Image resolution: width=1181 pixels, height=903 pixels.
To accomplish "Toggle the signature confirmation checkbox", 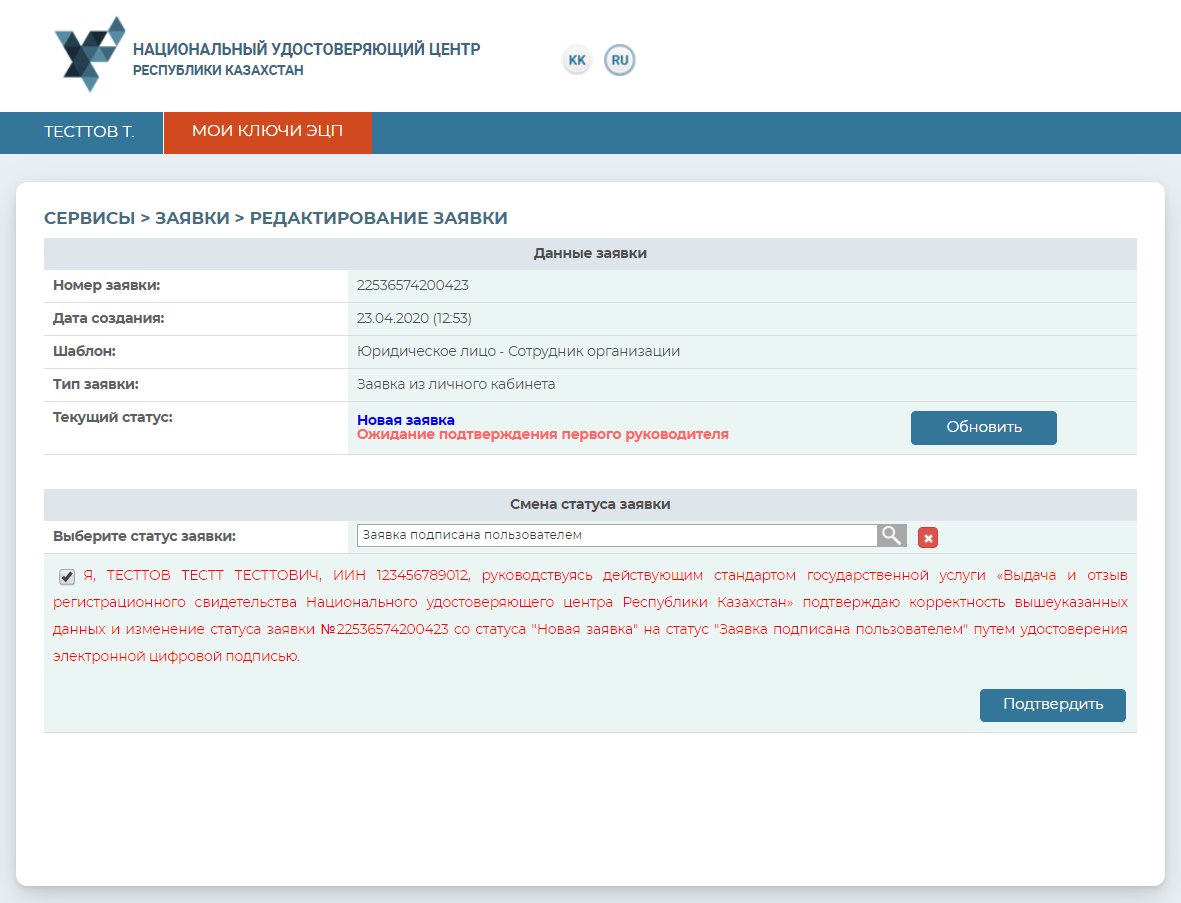I will [x=67, y=576].
